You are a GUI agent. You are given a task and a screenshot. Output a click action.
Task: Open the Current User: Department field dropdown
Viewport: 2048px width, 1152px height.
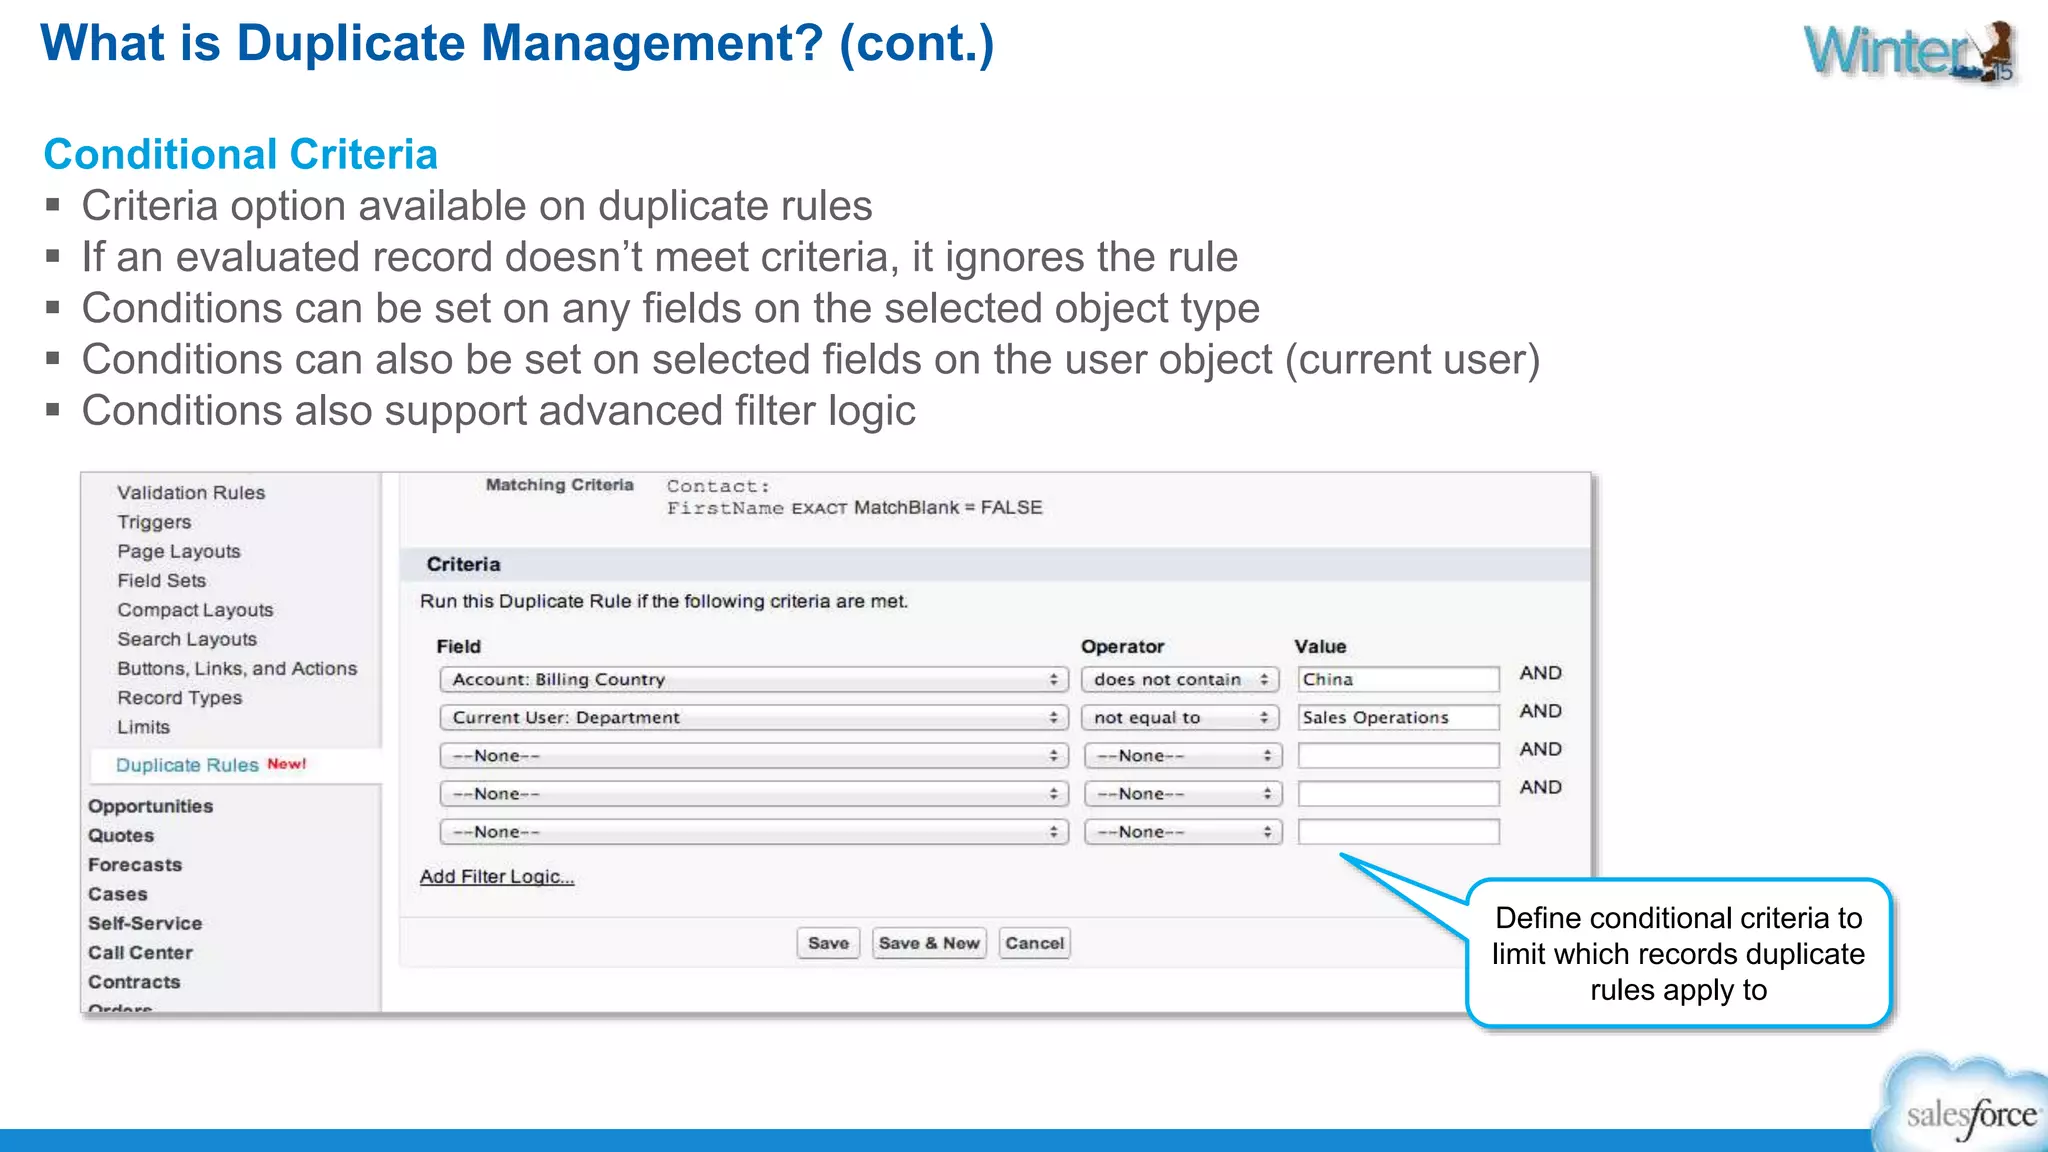coord(754,718)
